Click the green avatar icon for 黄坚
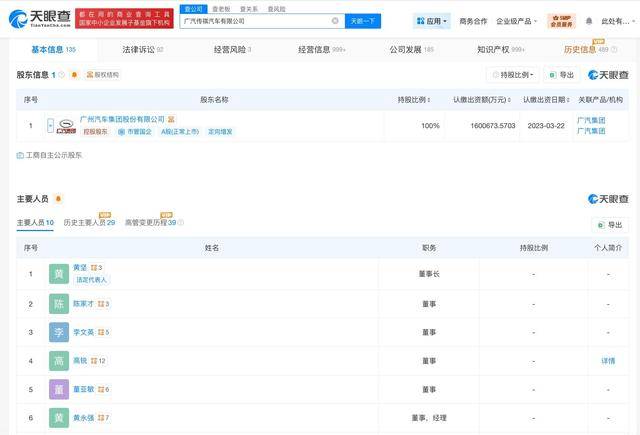640x435 pixels. 59,274
